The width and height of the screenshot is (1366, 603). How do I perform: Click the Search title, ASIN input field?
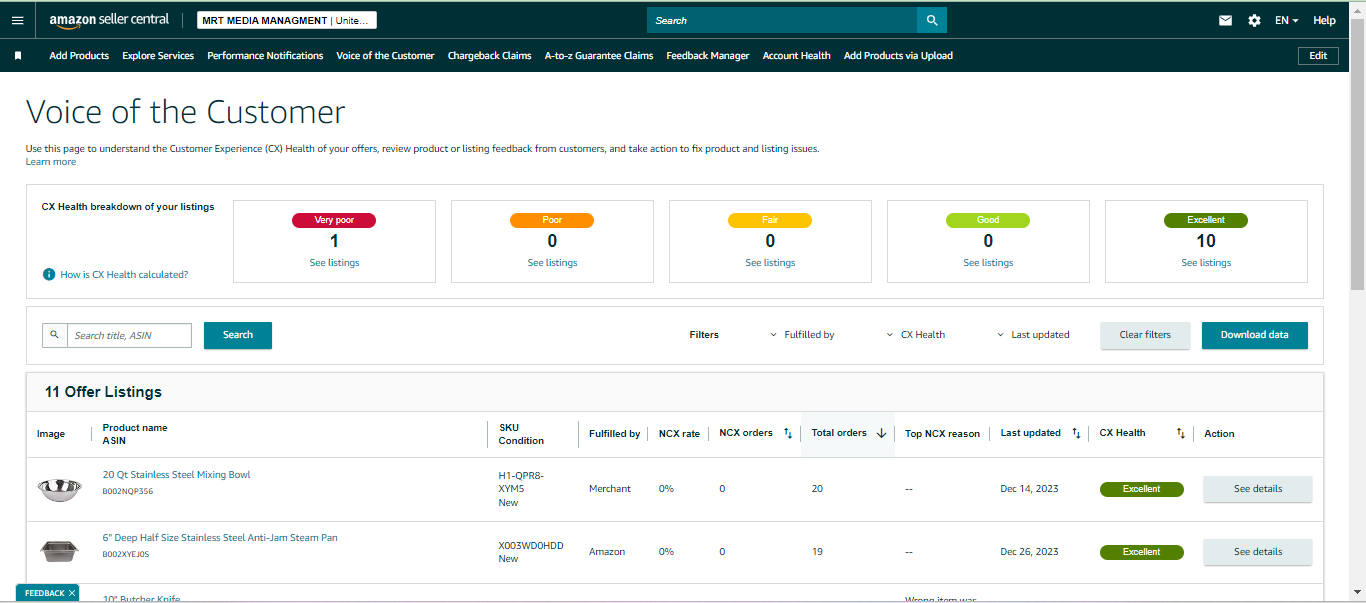(x=130, y=335)
